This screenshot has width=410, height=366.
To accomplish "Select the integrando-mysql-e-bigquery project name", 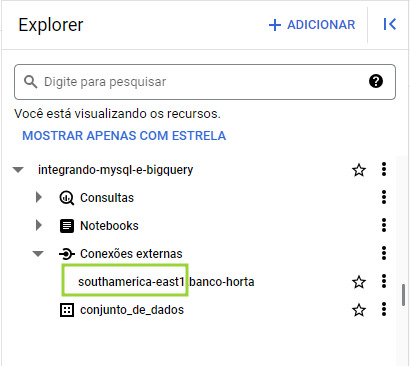I will [x=115, y=170].
